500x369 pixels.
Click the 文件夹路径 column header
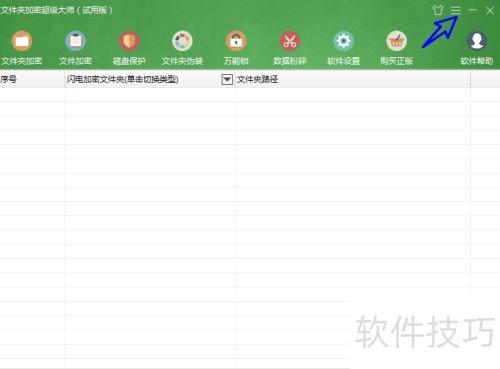[x=353, y=79]
